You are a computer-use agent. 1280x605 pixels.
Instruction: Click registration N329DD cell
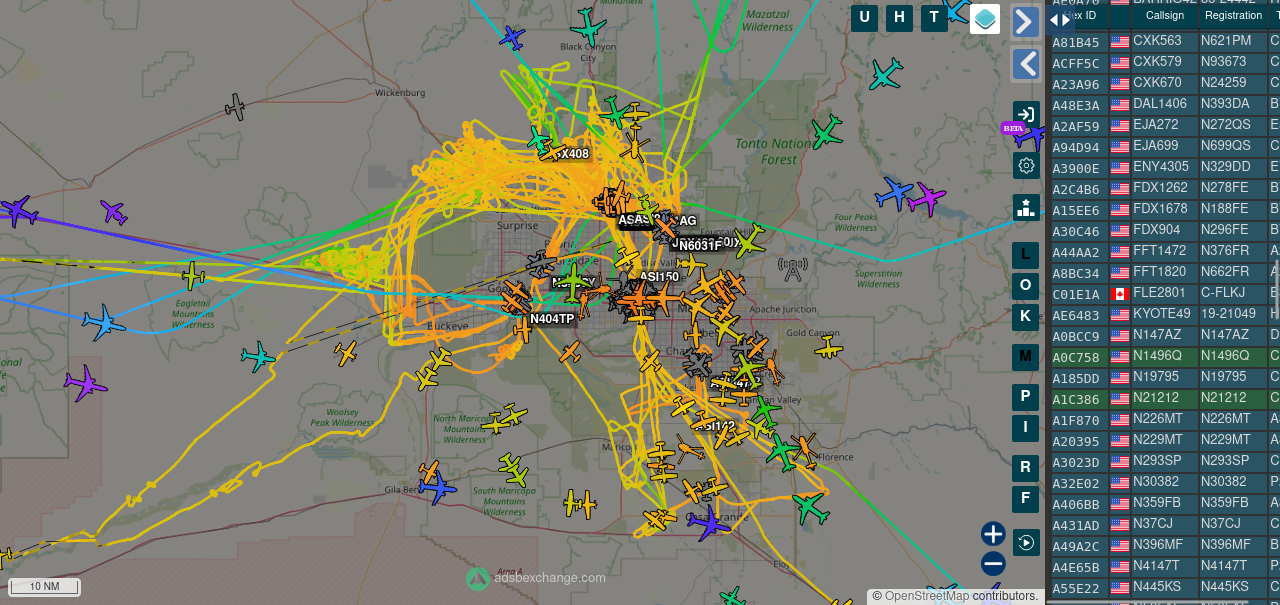(1233, 167)
